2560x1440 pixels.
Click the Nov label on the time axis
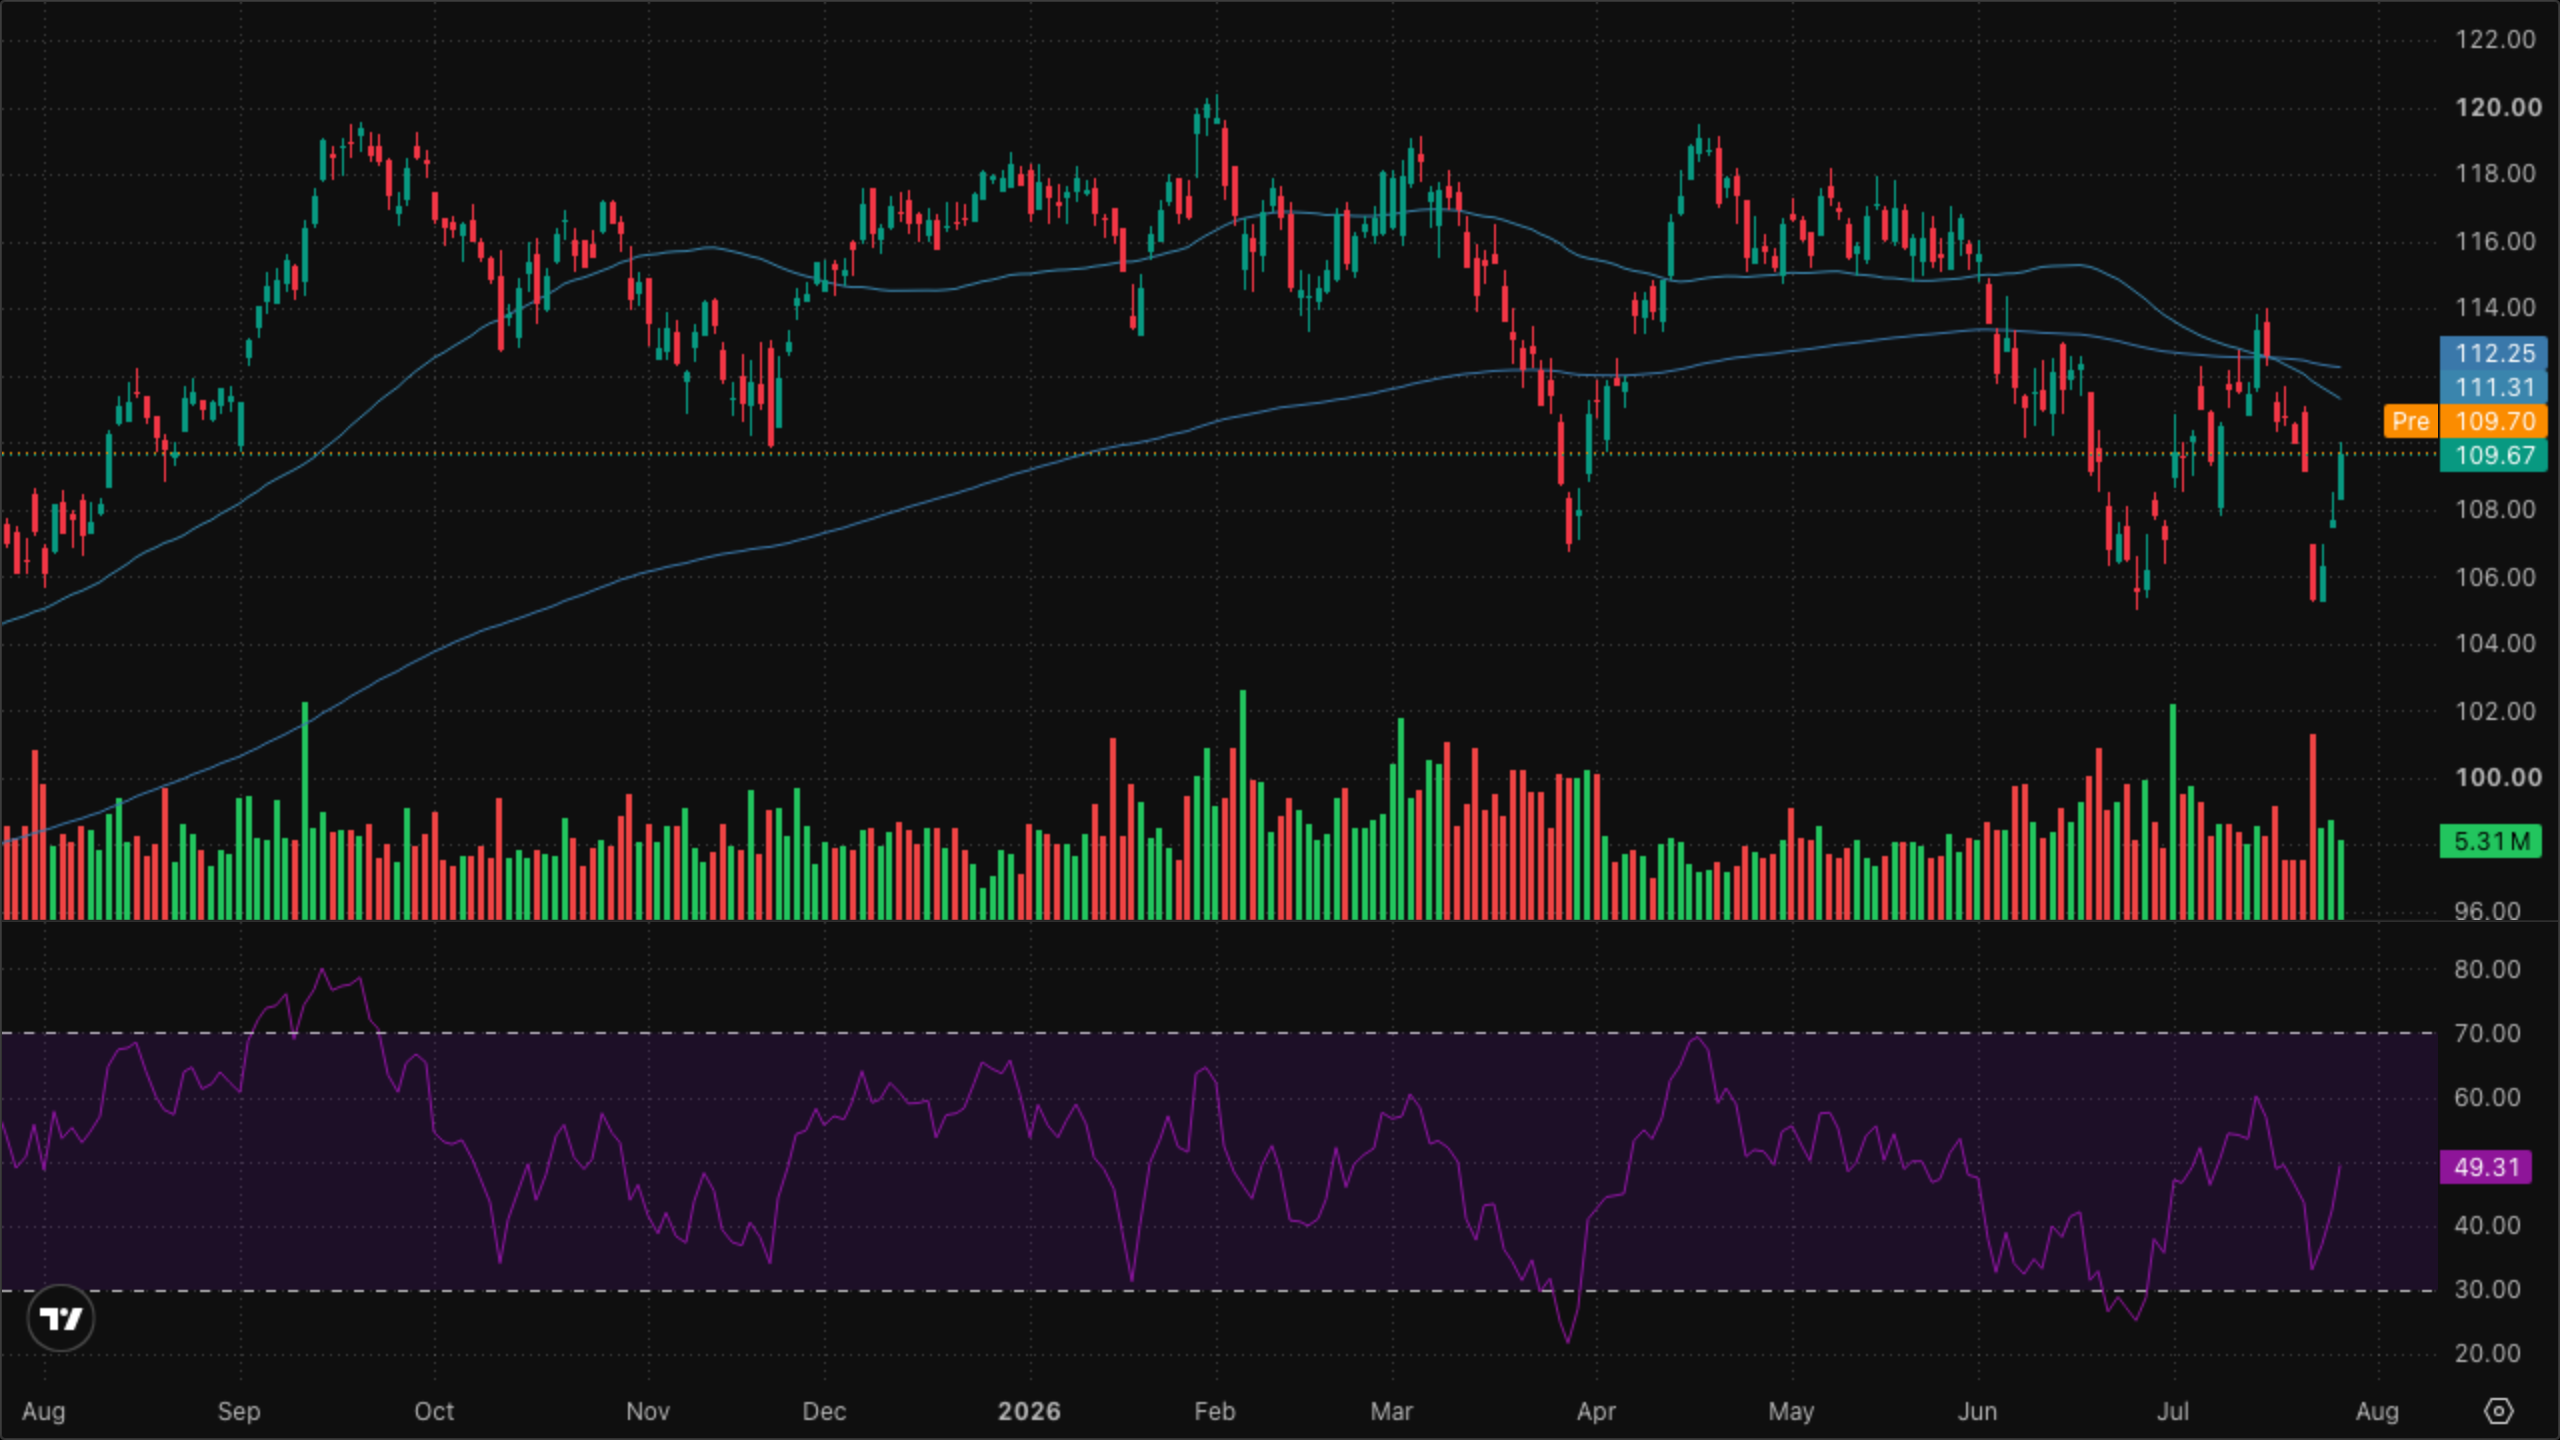pyautogui.click(x=647, y=1412)
